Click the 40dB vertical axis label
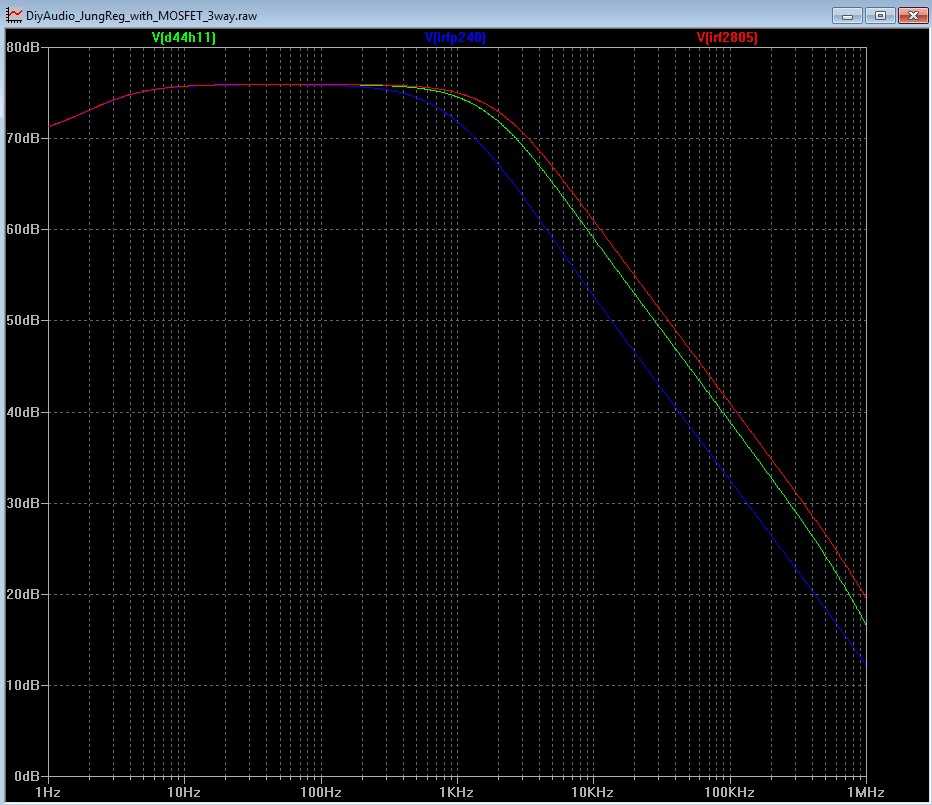The width and height of the screenshot is (932, 805). [23, 411]
